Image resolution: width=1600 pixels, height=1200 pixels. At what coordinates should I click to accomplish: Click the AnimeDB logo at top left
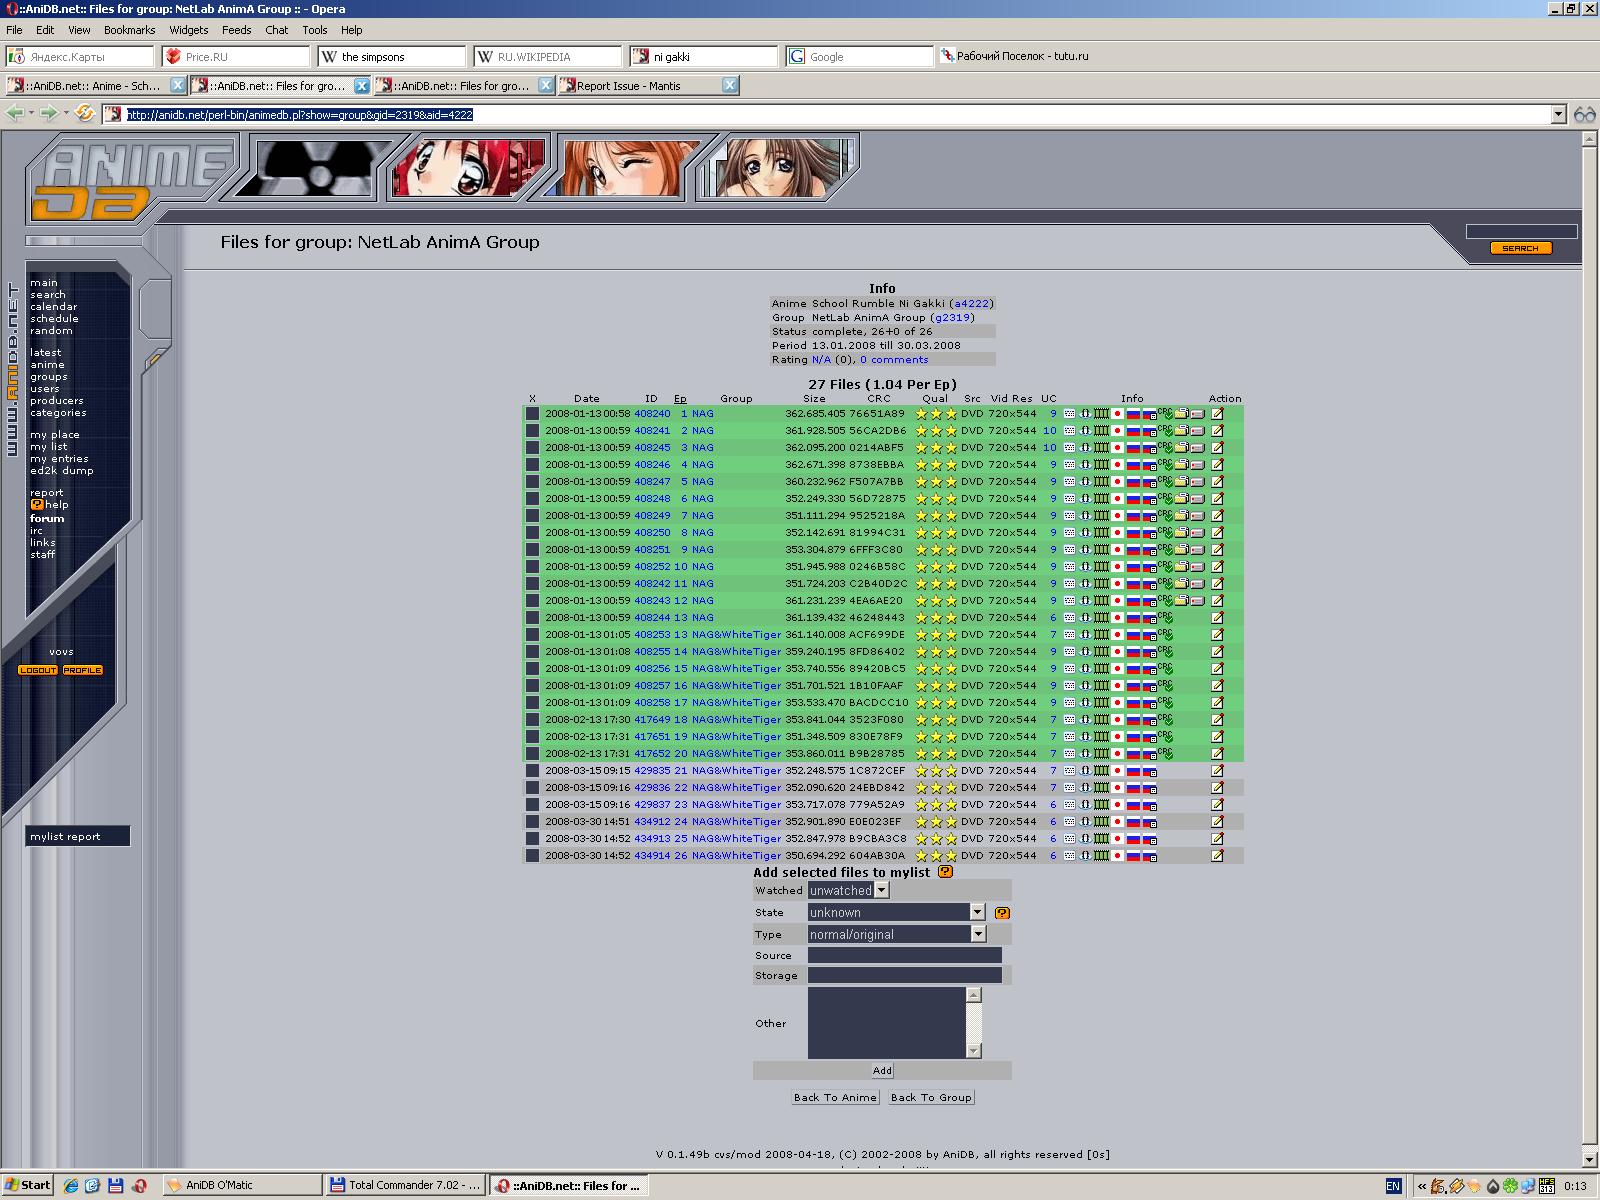(130, 178)
